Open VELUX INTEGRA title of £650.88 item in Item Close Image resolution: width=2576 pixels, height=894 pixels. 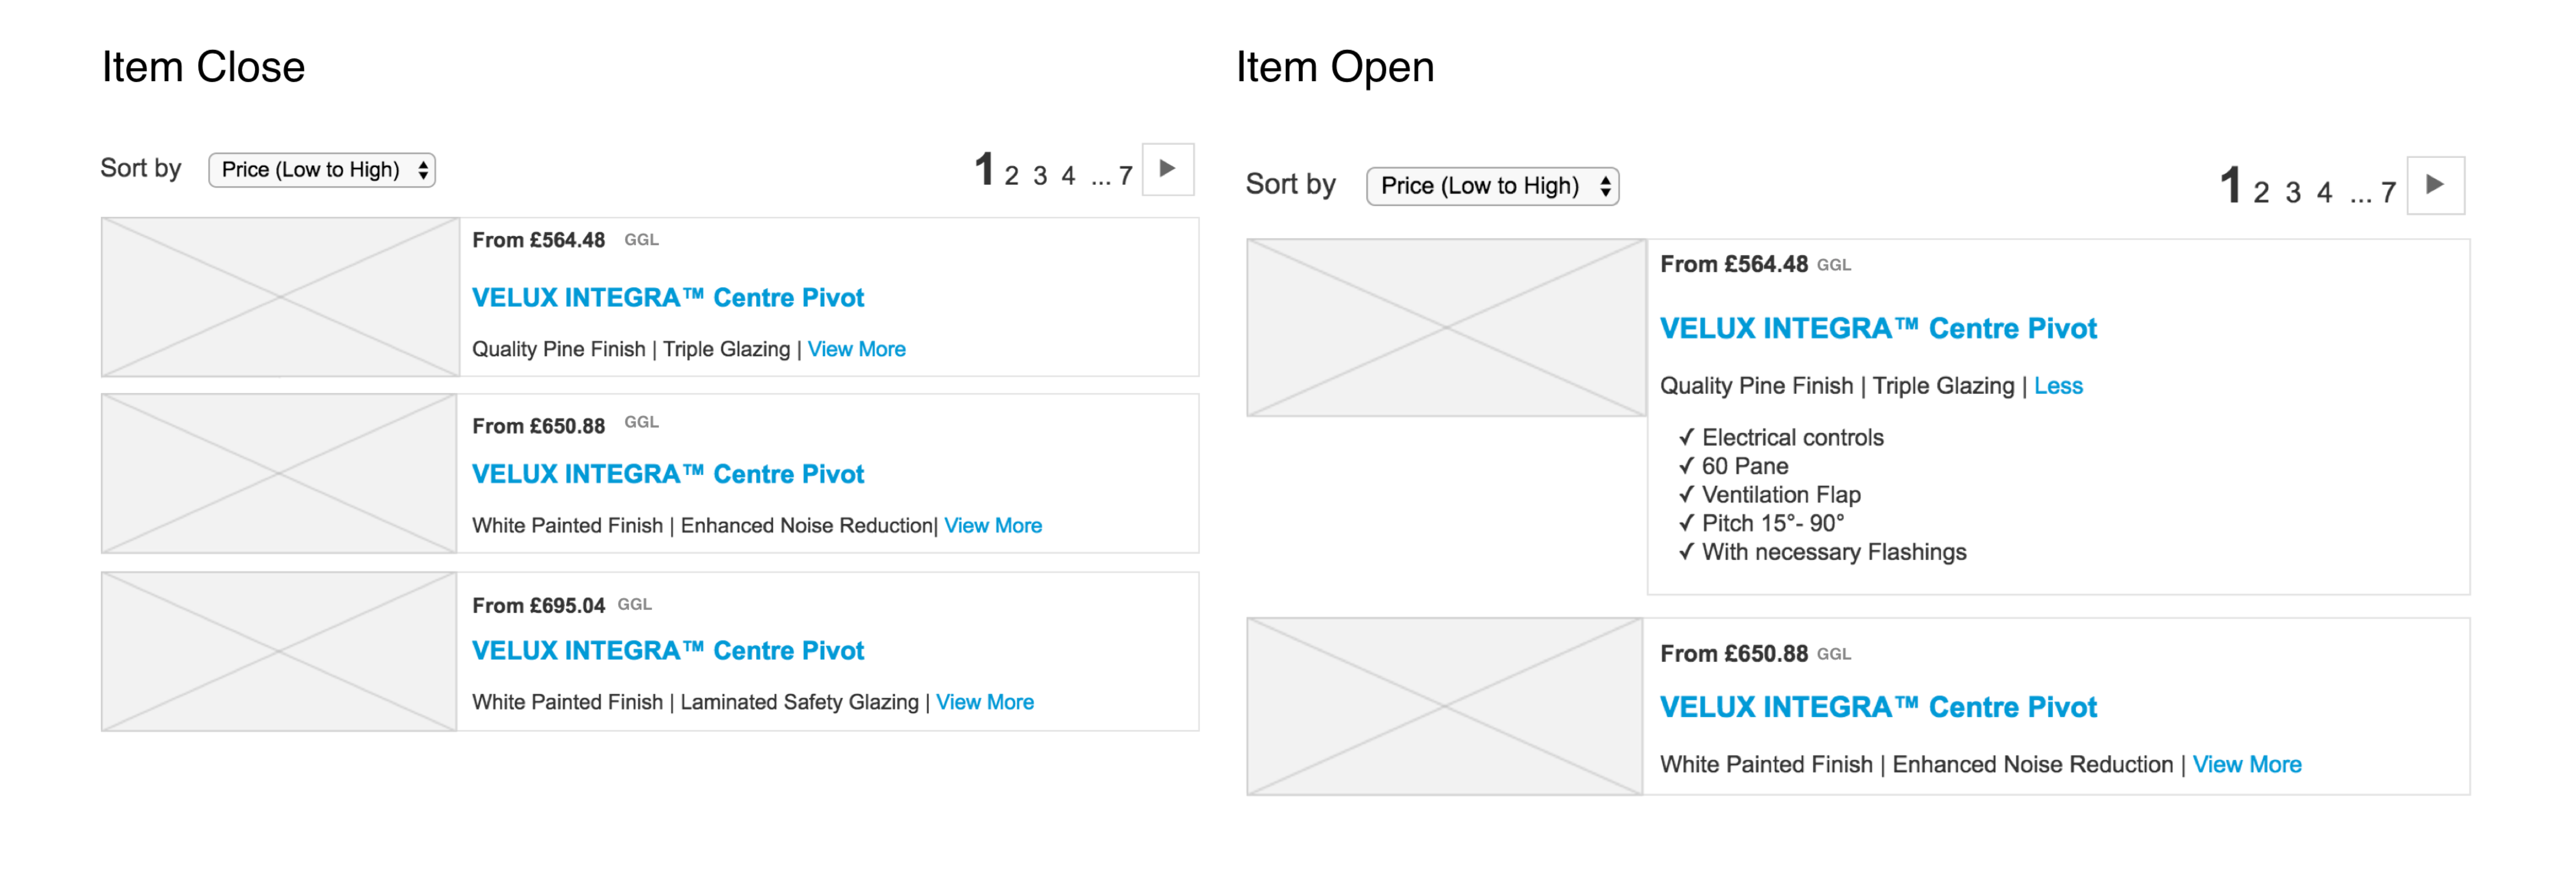click(667, 474)
